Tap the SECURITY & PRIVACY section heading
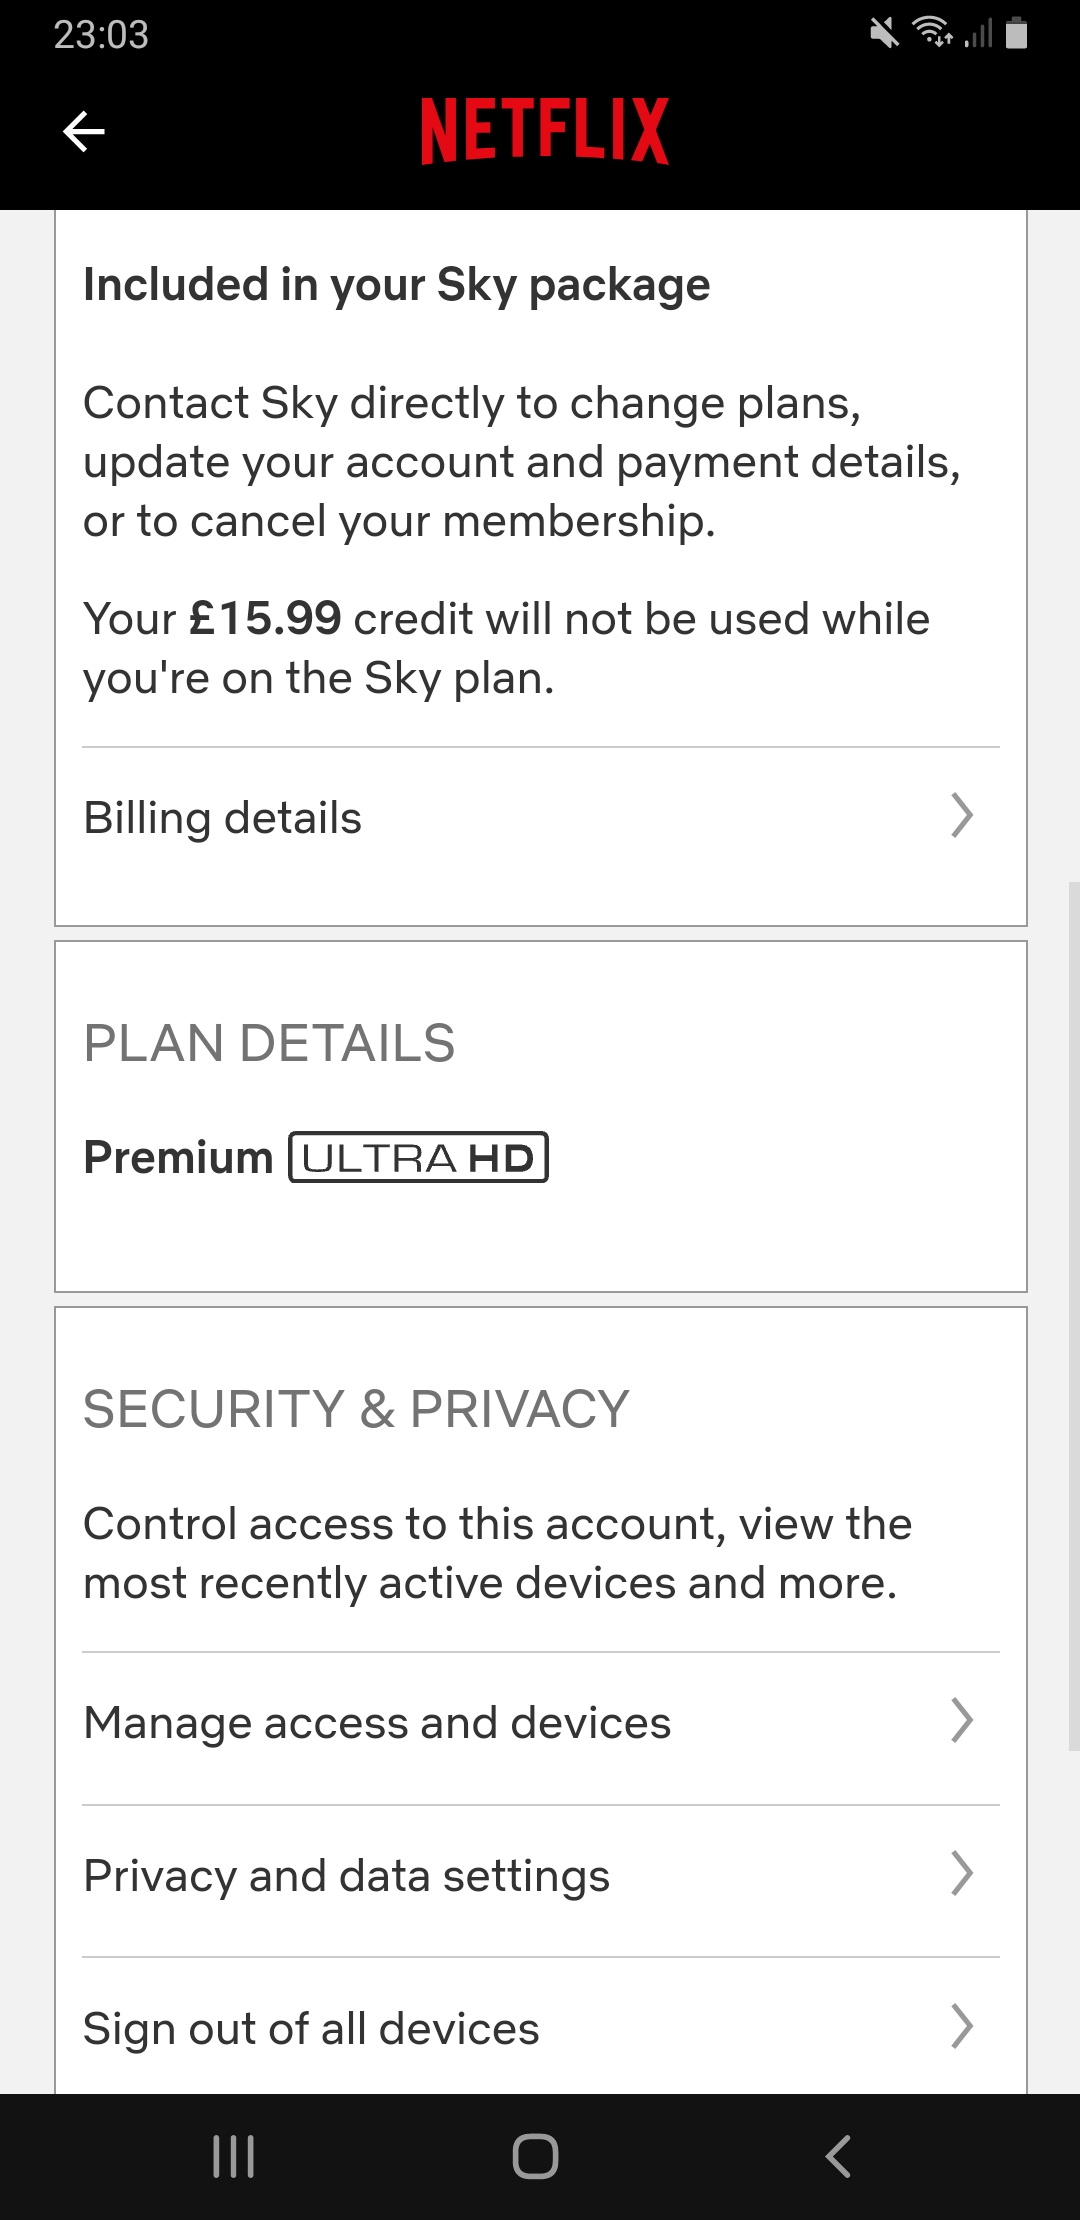This screenshot has width=1080, height=2220. (x=355, y=1409)
